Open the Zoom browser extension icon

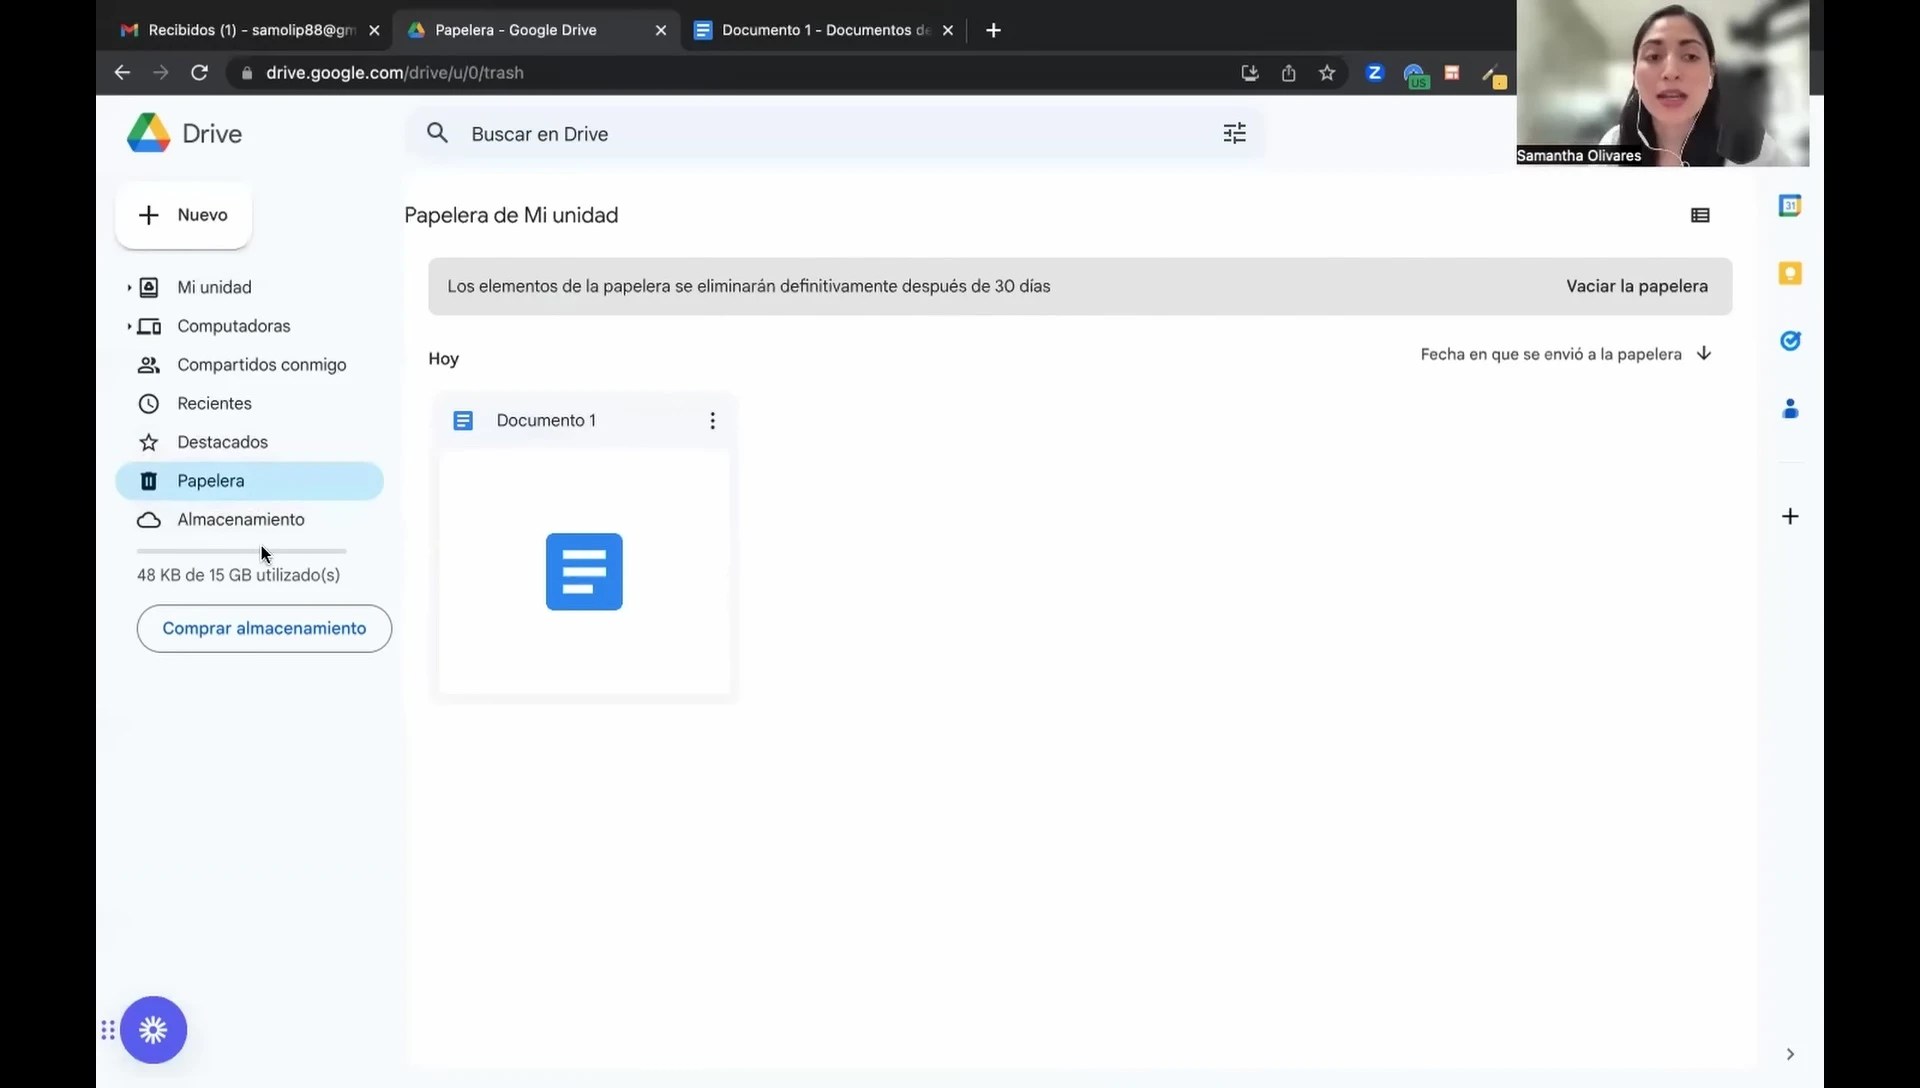pyautogui.click(x=1375, y=73)
